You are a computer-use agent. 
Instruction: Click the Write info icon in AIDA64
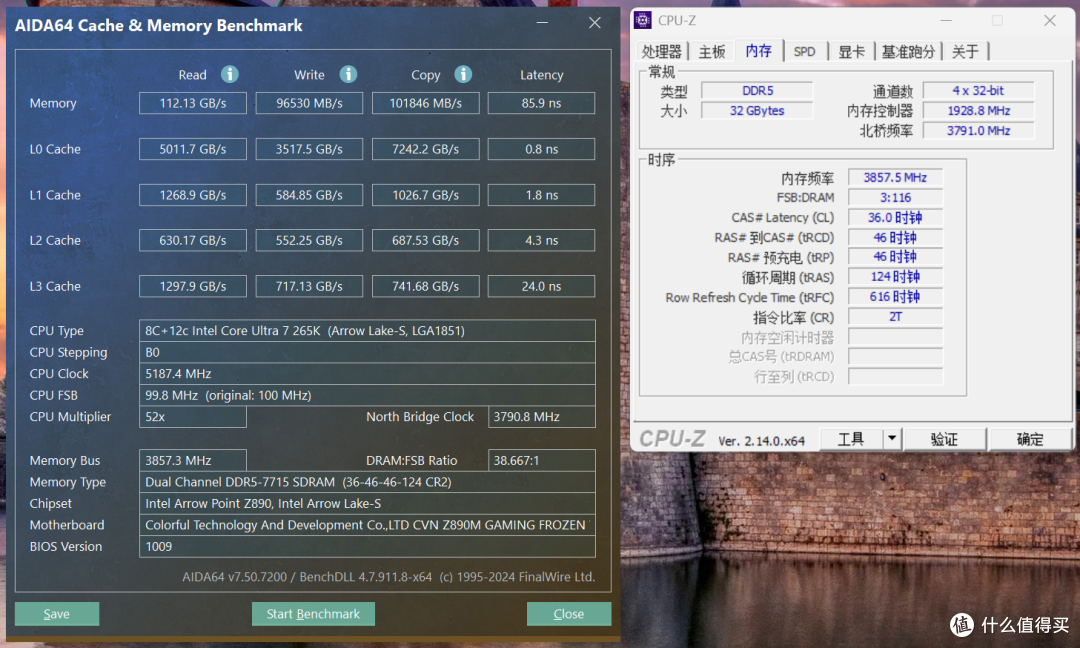348,74
